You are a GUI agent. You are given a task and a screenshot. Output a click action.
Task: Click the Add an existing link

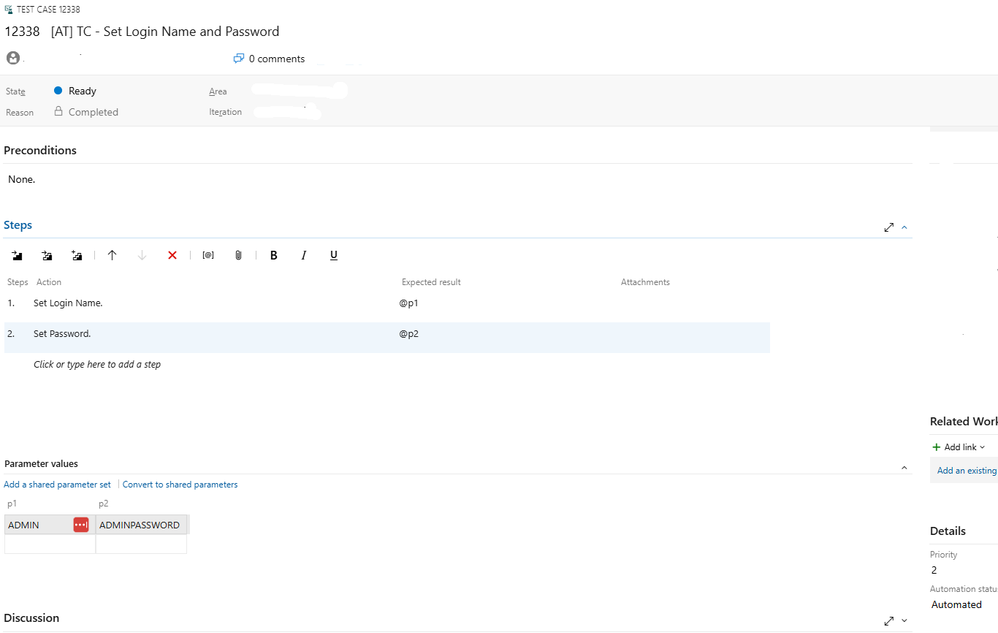pos(967,471)
